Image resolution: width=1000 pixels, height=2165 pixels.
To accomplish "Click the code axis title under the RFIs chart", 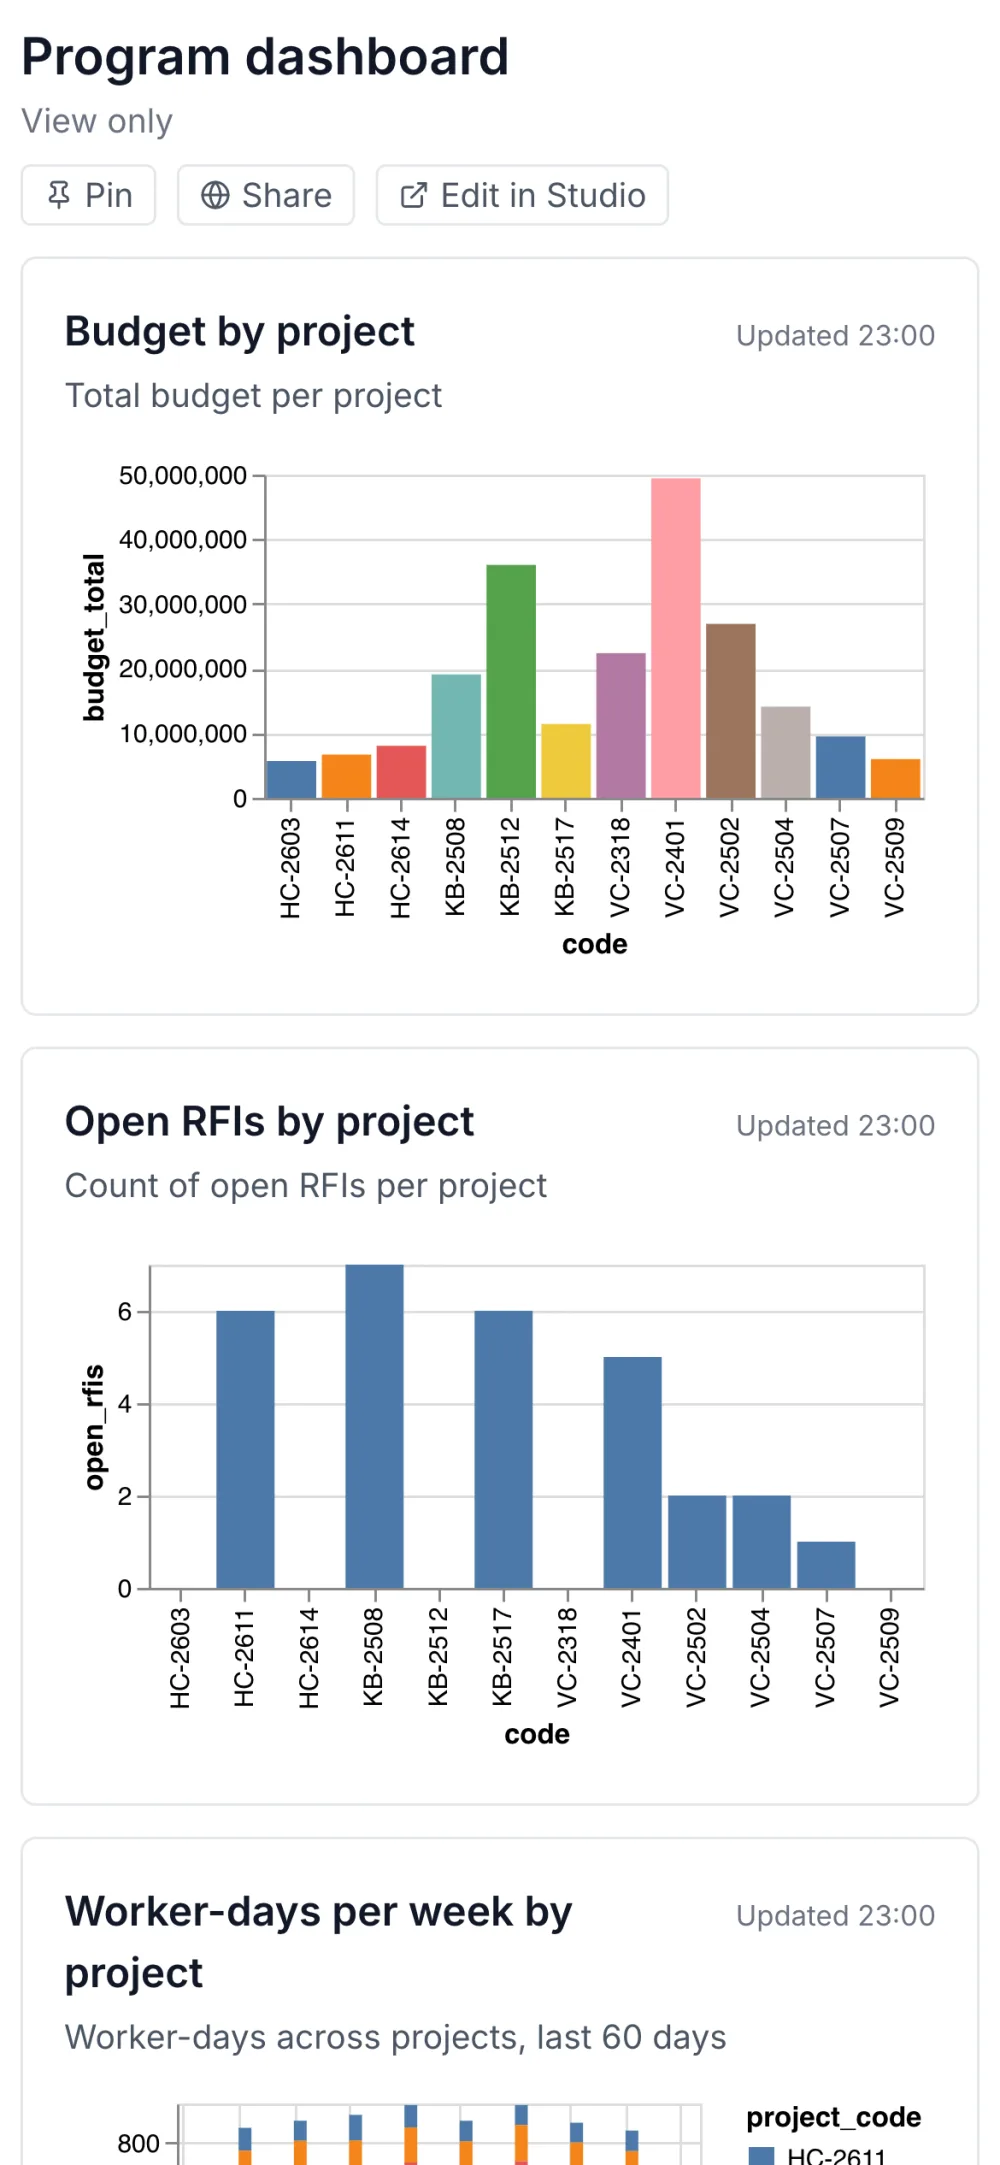I will click(x=537, y=1735).
